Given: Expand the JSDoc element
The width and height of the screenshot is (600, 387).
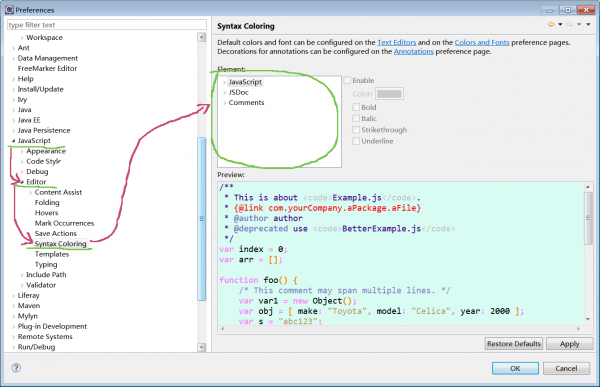Looking at the screenshot, I should pyautogui.click(x=225, y=92).
